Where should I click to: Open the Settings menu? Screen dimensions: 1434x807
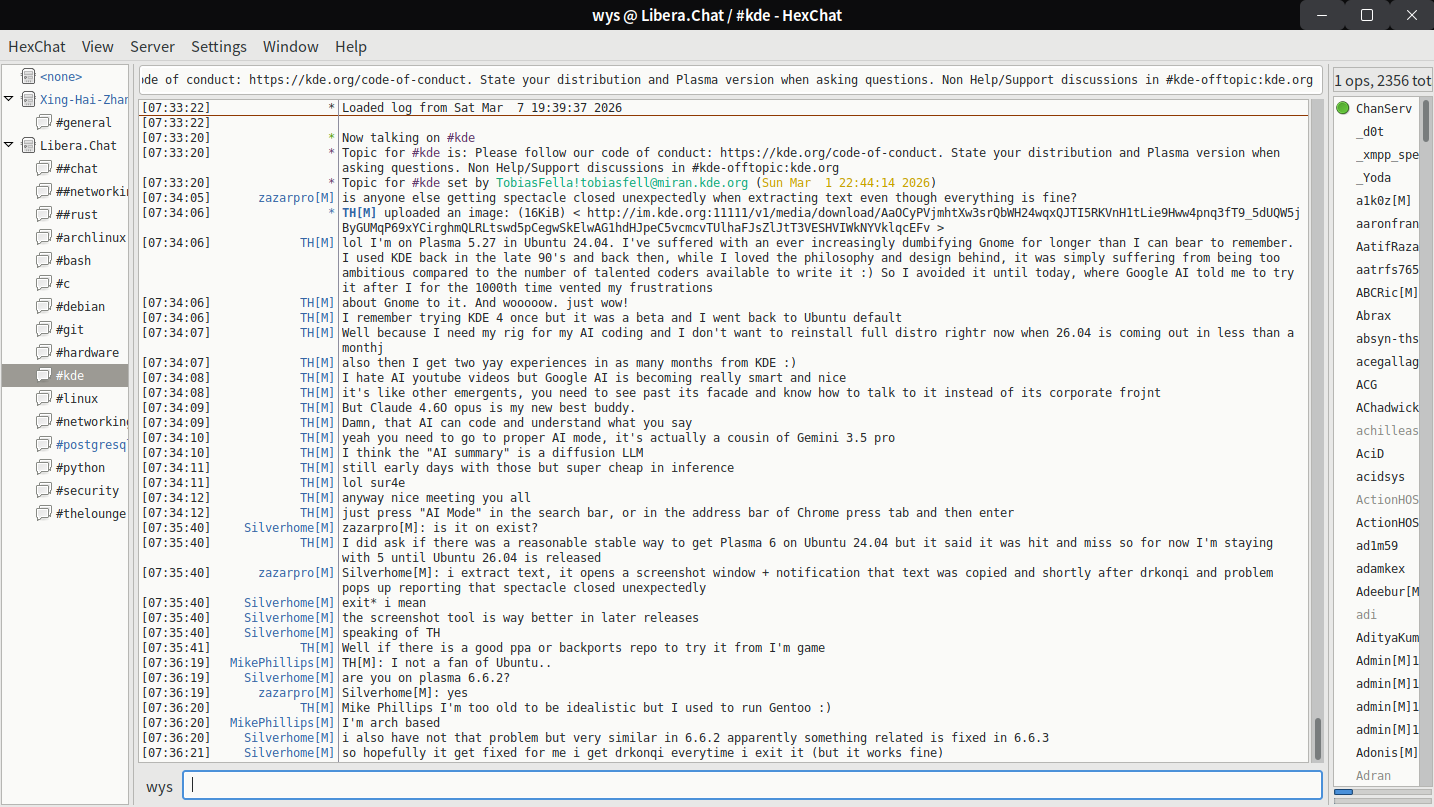click(218, 46)
